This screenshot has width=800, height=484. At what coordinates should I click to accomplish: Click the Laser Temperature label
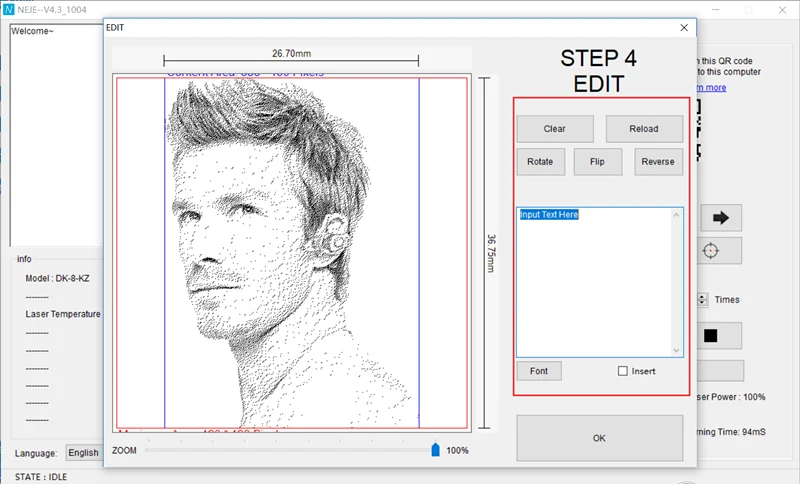63,314
